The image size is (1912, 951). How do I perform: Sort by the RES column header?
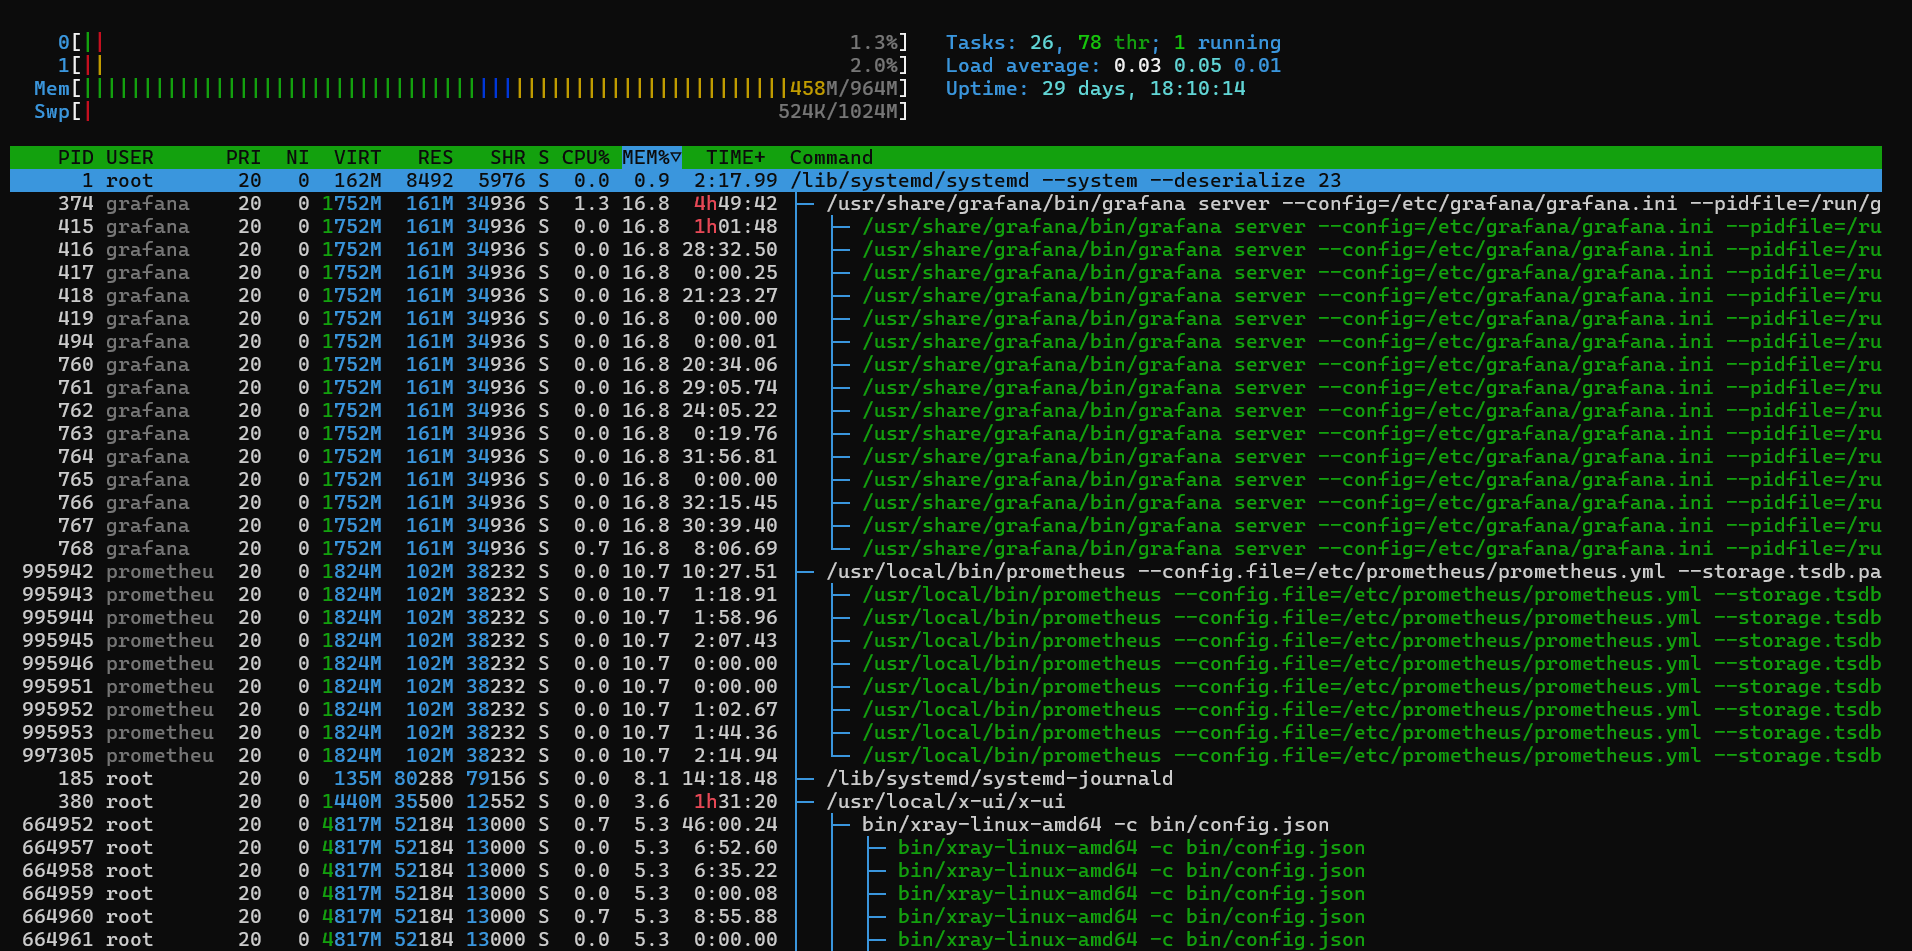pos(435,158)
